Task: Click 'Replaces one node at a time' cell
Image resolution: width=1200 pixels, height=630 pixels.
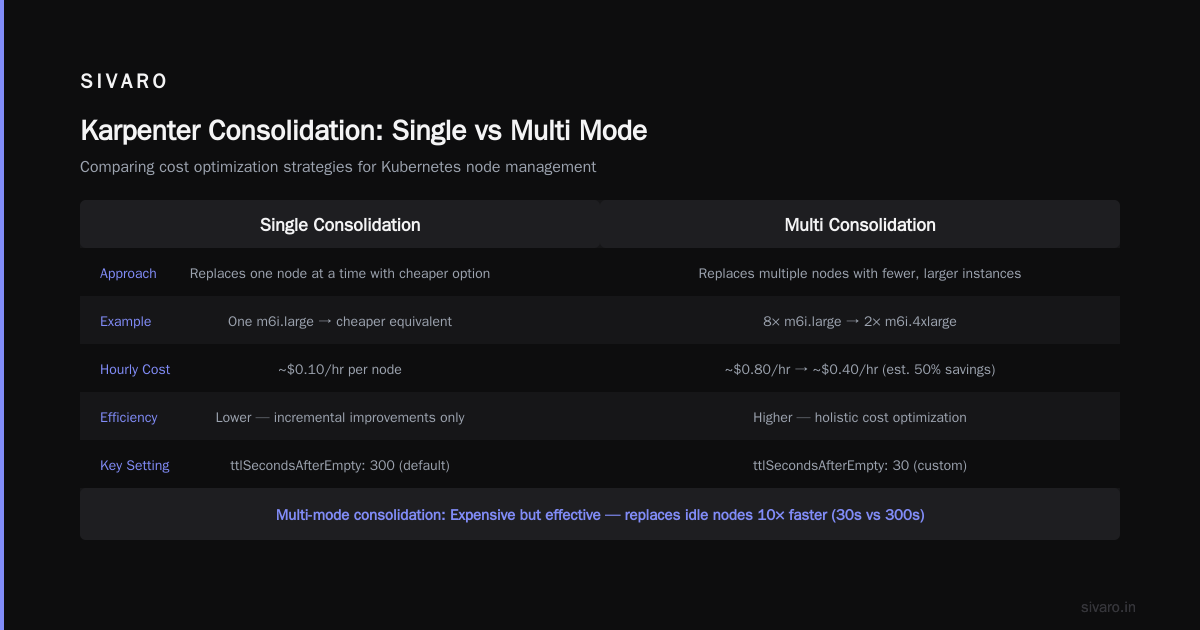Action: 340,273
